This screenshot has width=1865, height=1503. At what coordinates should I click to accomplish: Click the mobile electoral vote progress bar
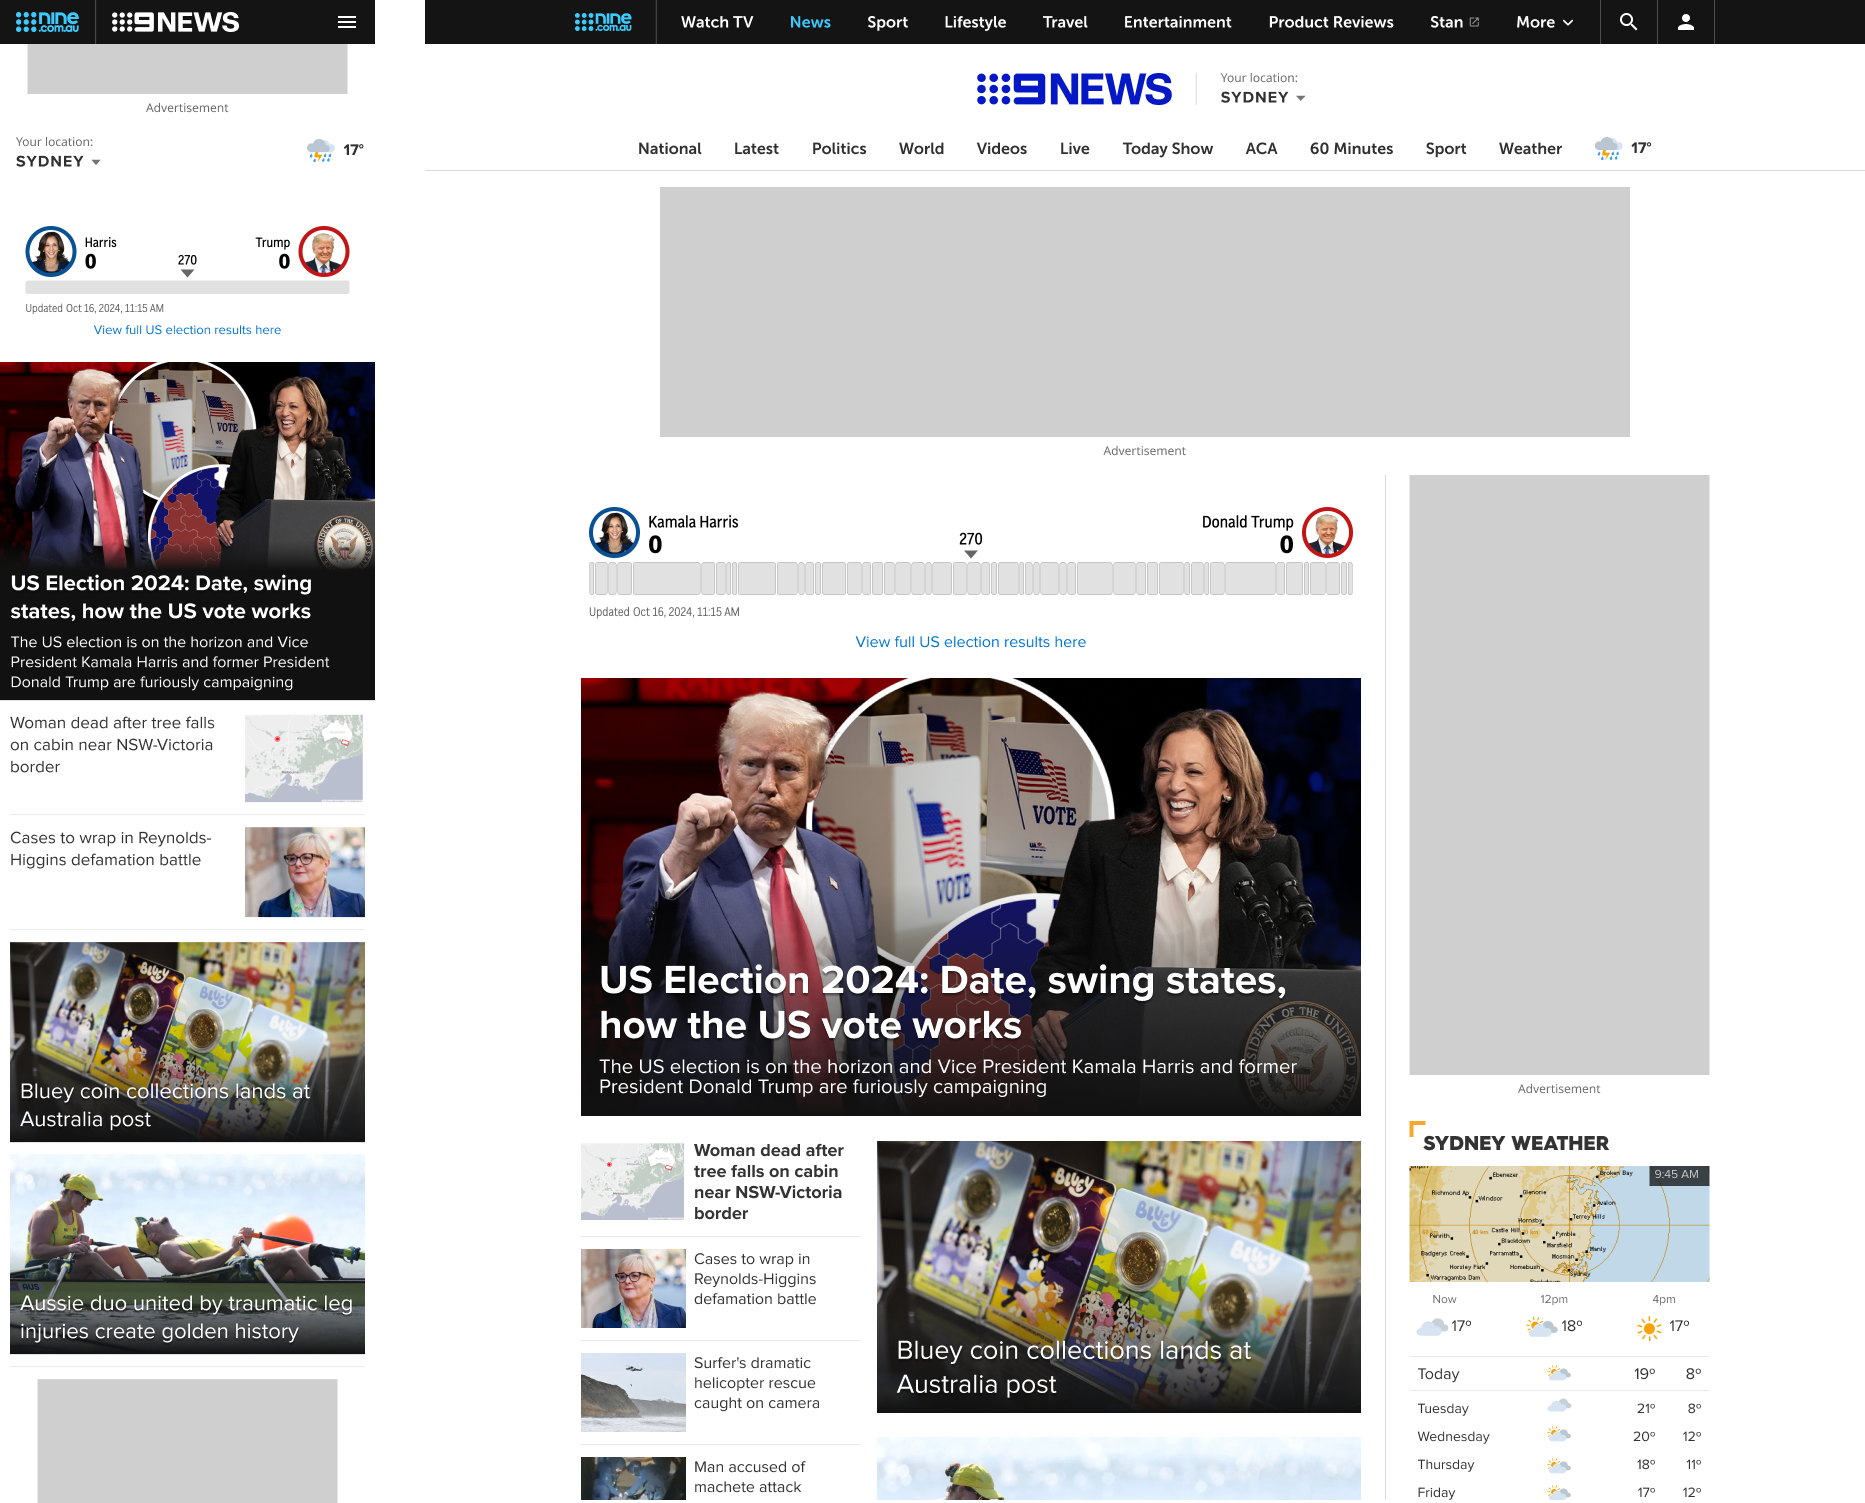tap(187, 288)
